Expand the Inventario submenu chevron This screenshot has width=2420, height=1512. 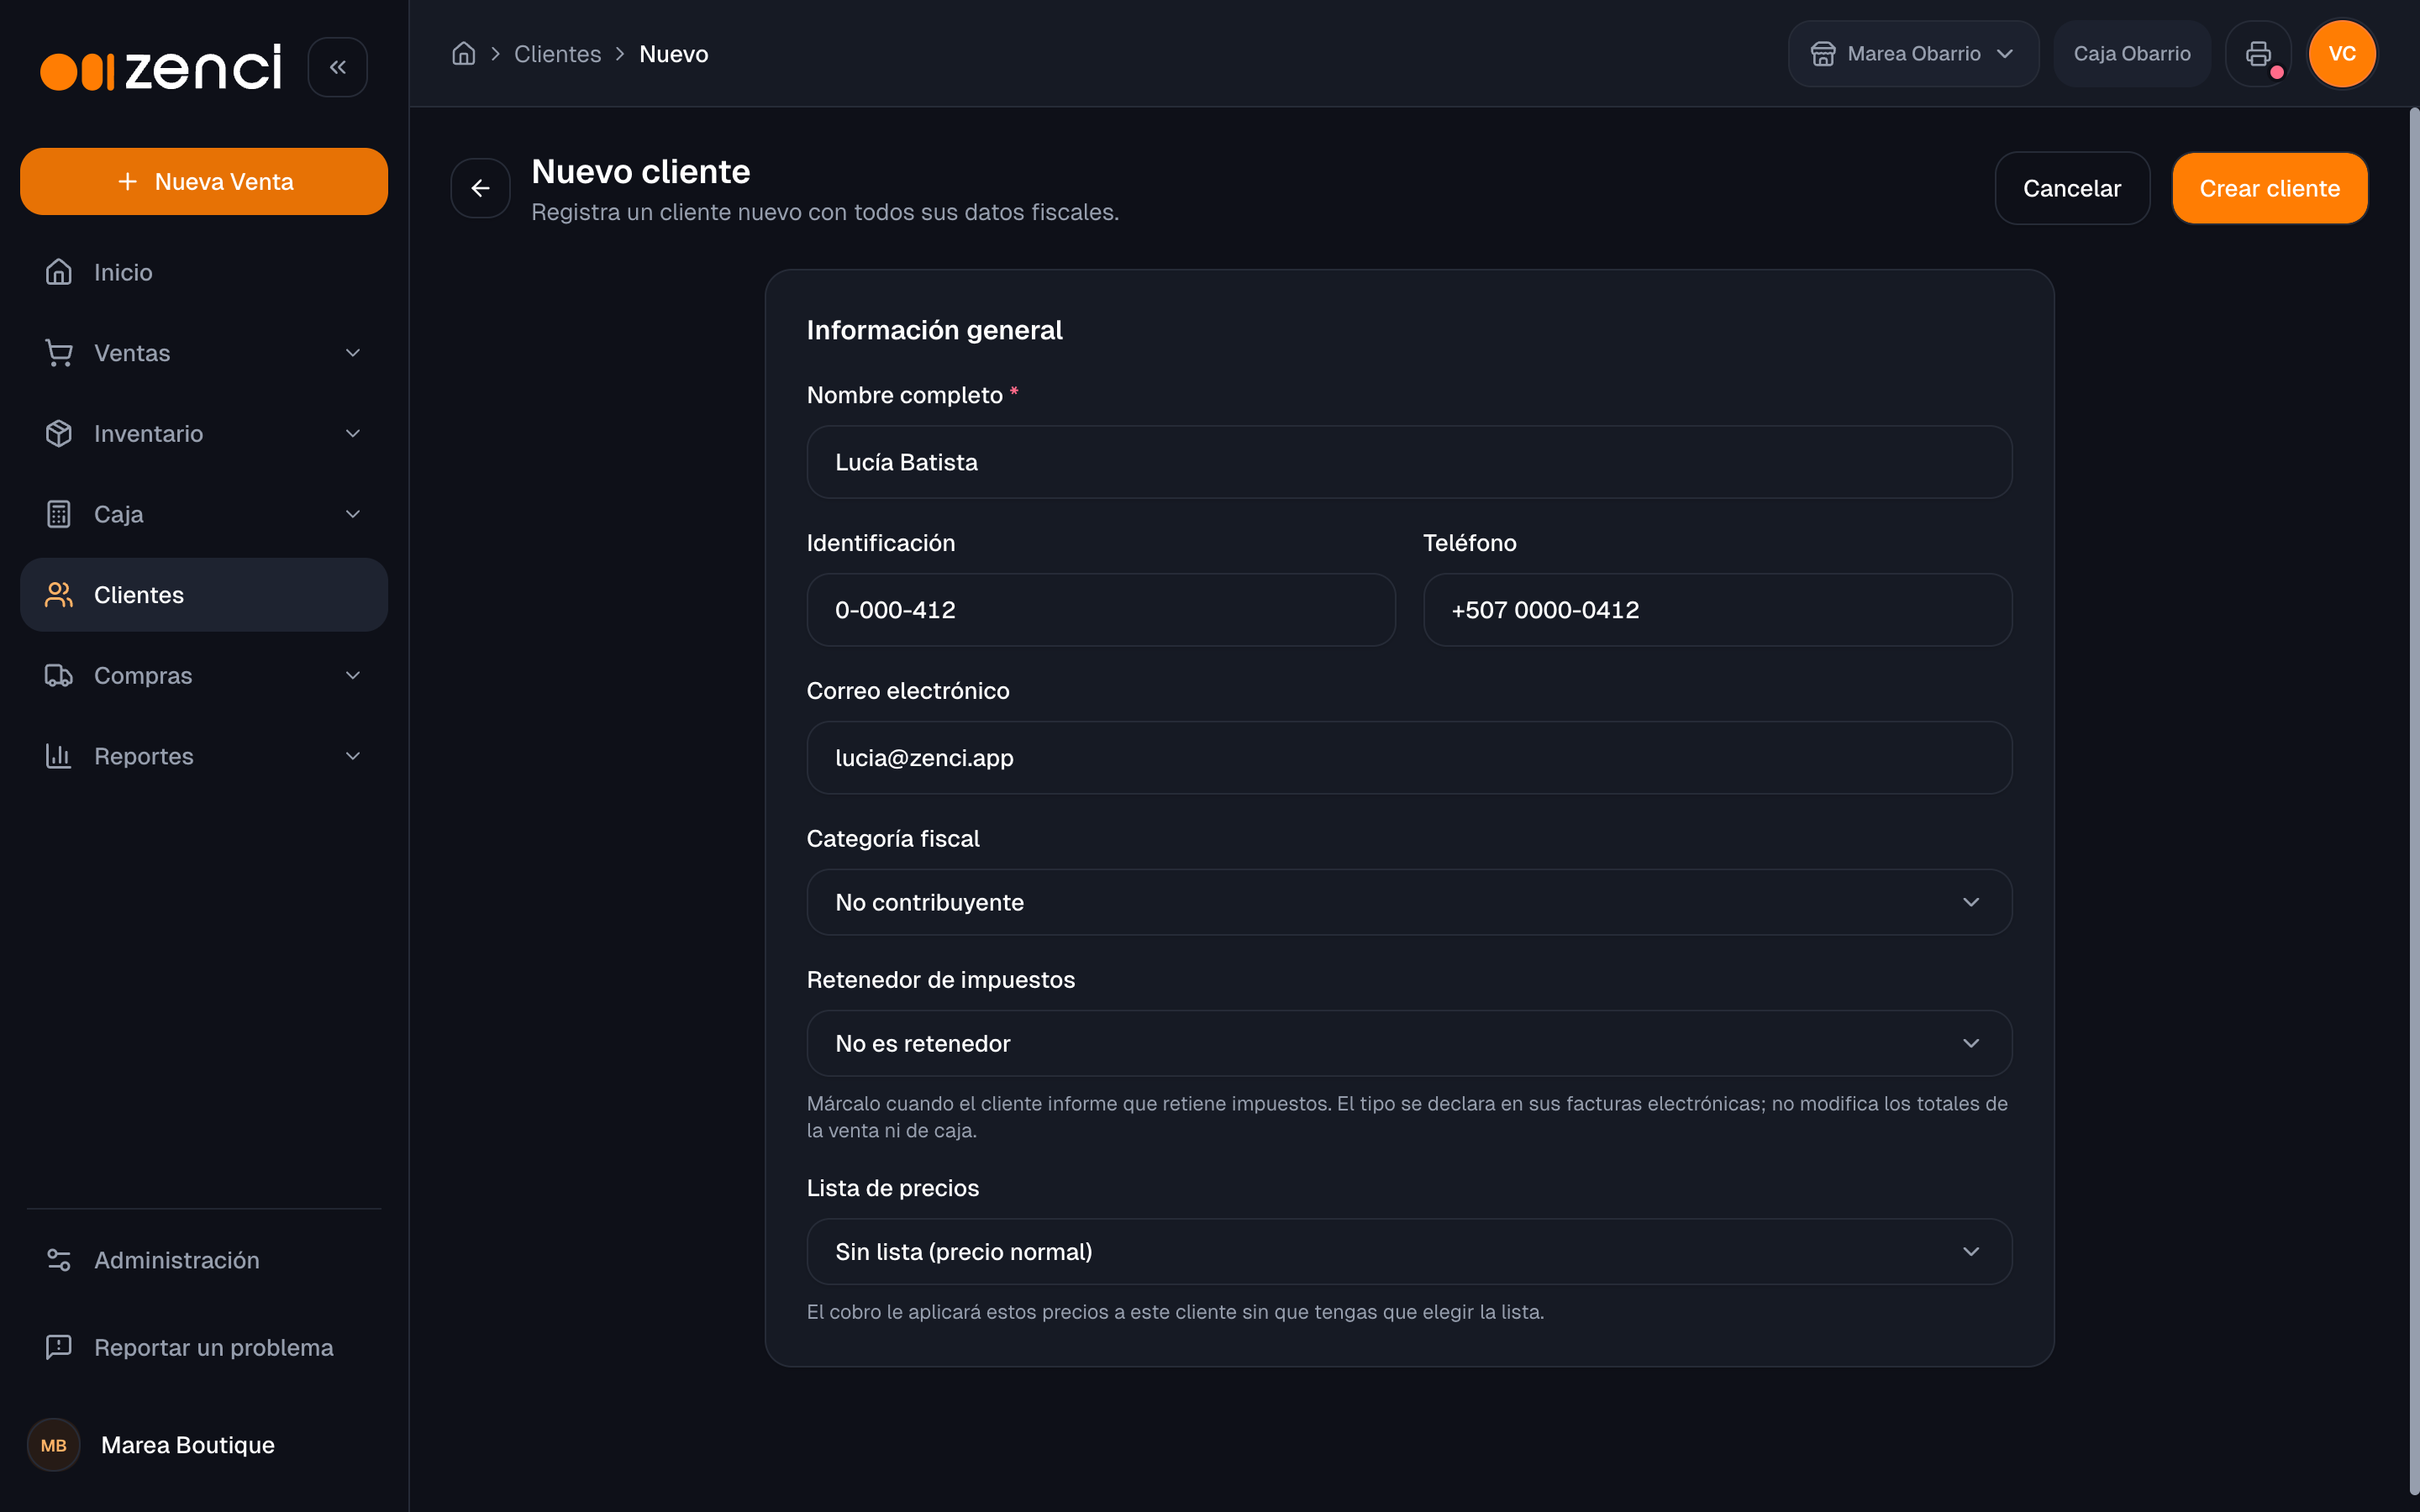(353, 433)
